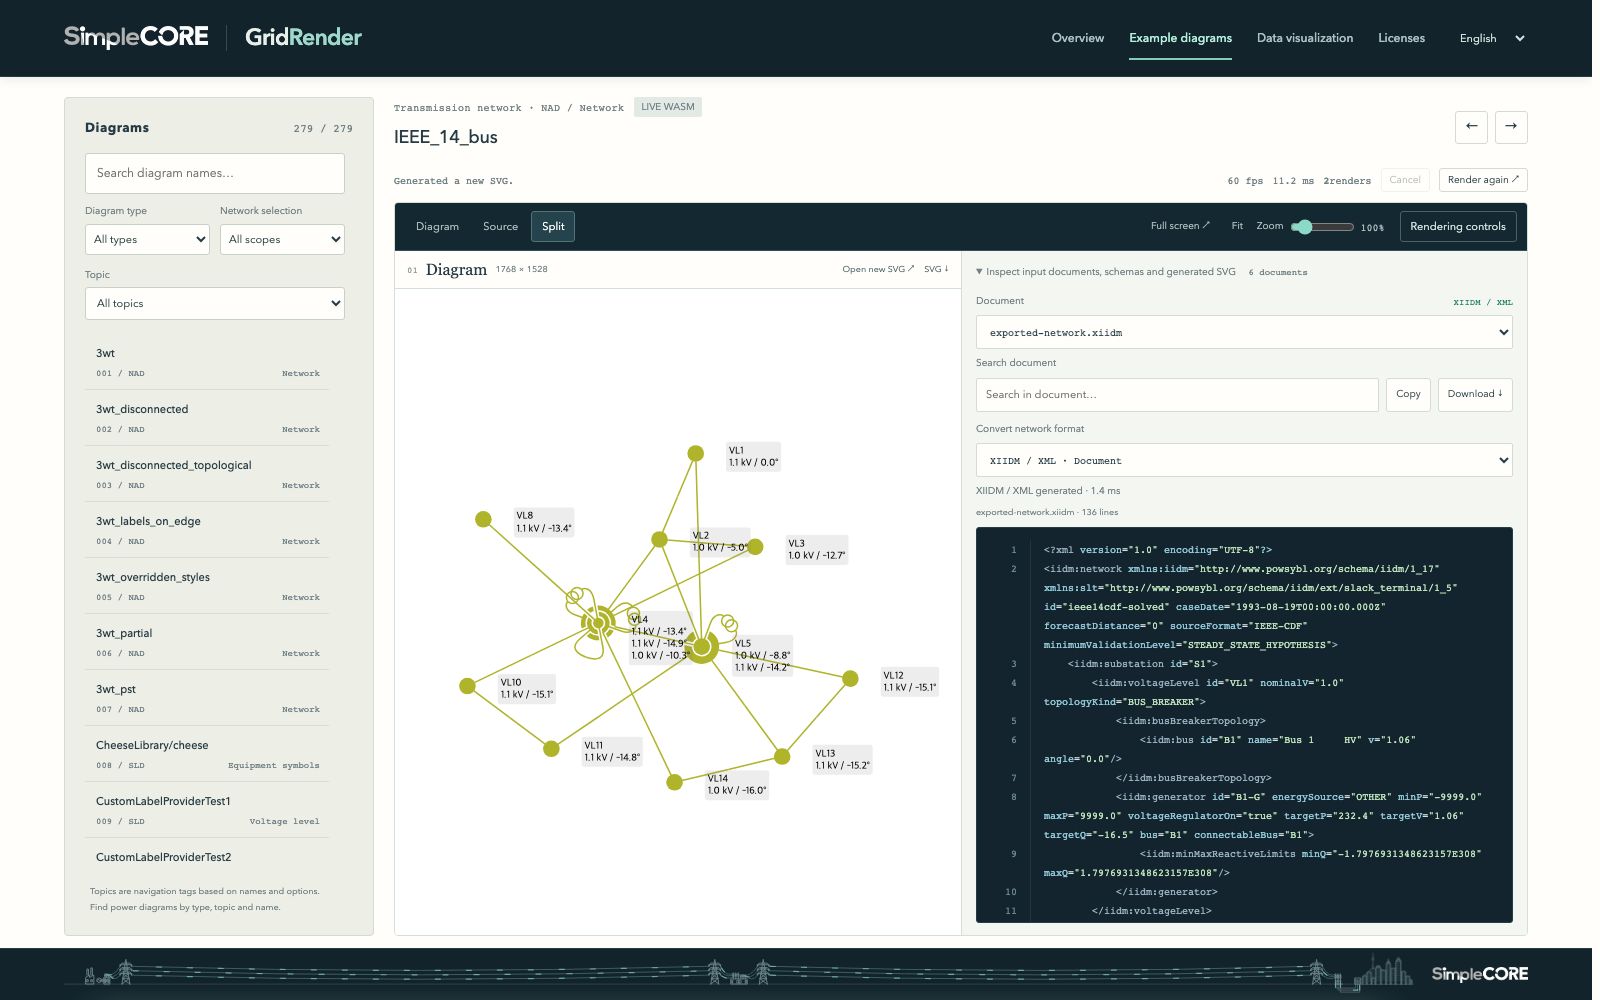Click the VL13 node circle

point(782,757)
